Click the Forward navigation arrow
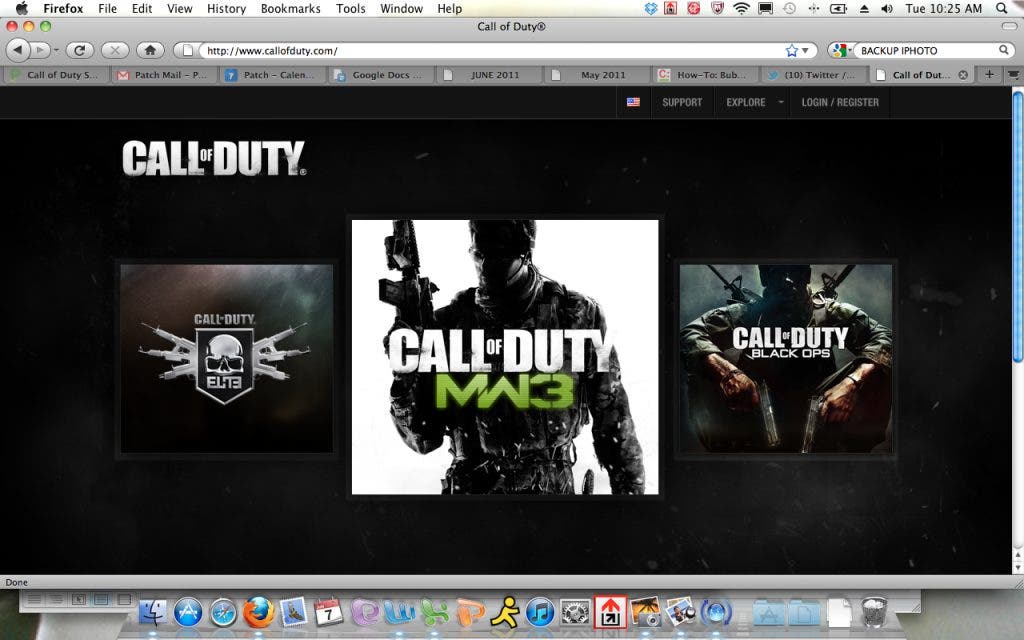1024x640 pixels. click(x=39, y=50)
